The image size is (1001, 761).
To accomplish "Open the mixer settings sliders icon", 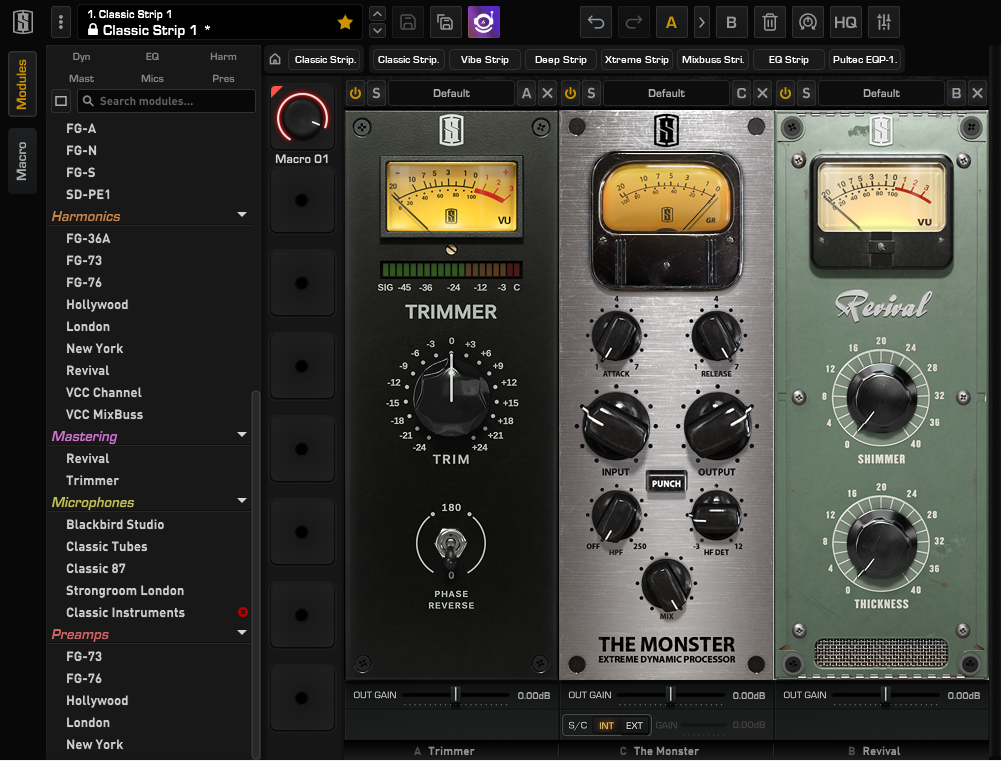I will click(x=883, y=22).
